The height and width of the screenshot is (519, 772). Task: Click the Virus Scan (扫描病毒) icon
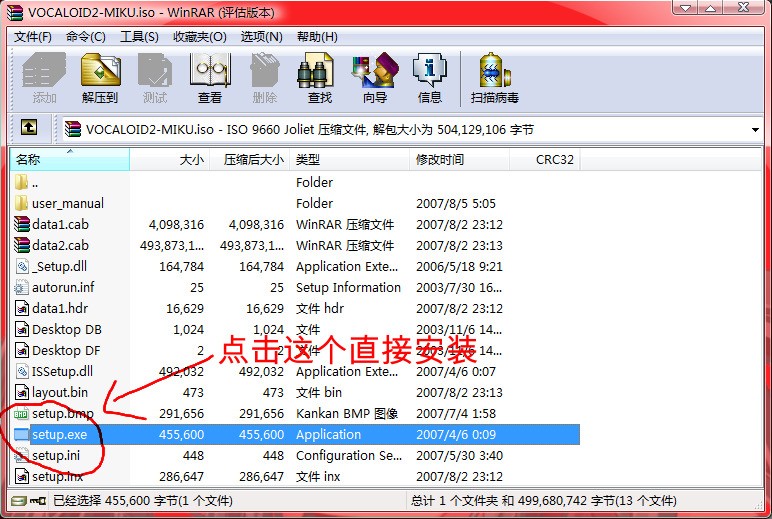point(495,70)
